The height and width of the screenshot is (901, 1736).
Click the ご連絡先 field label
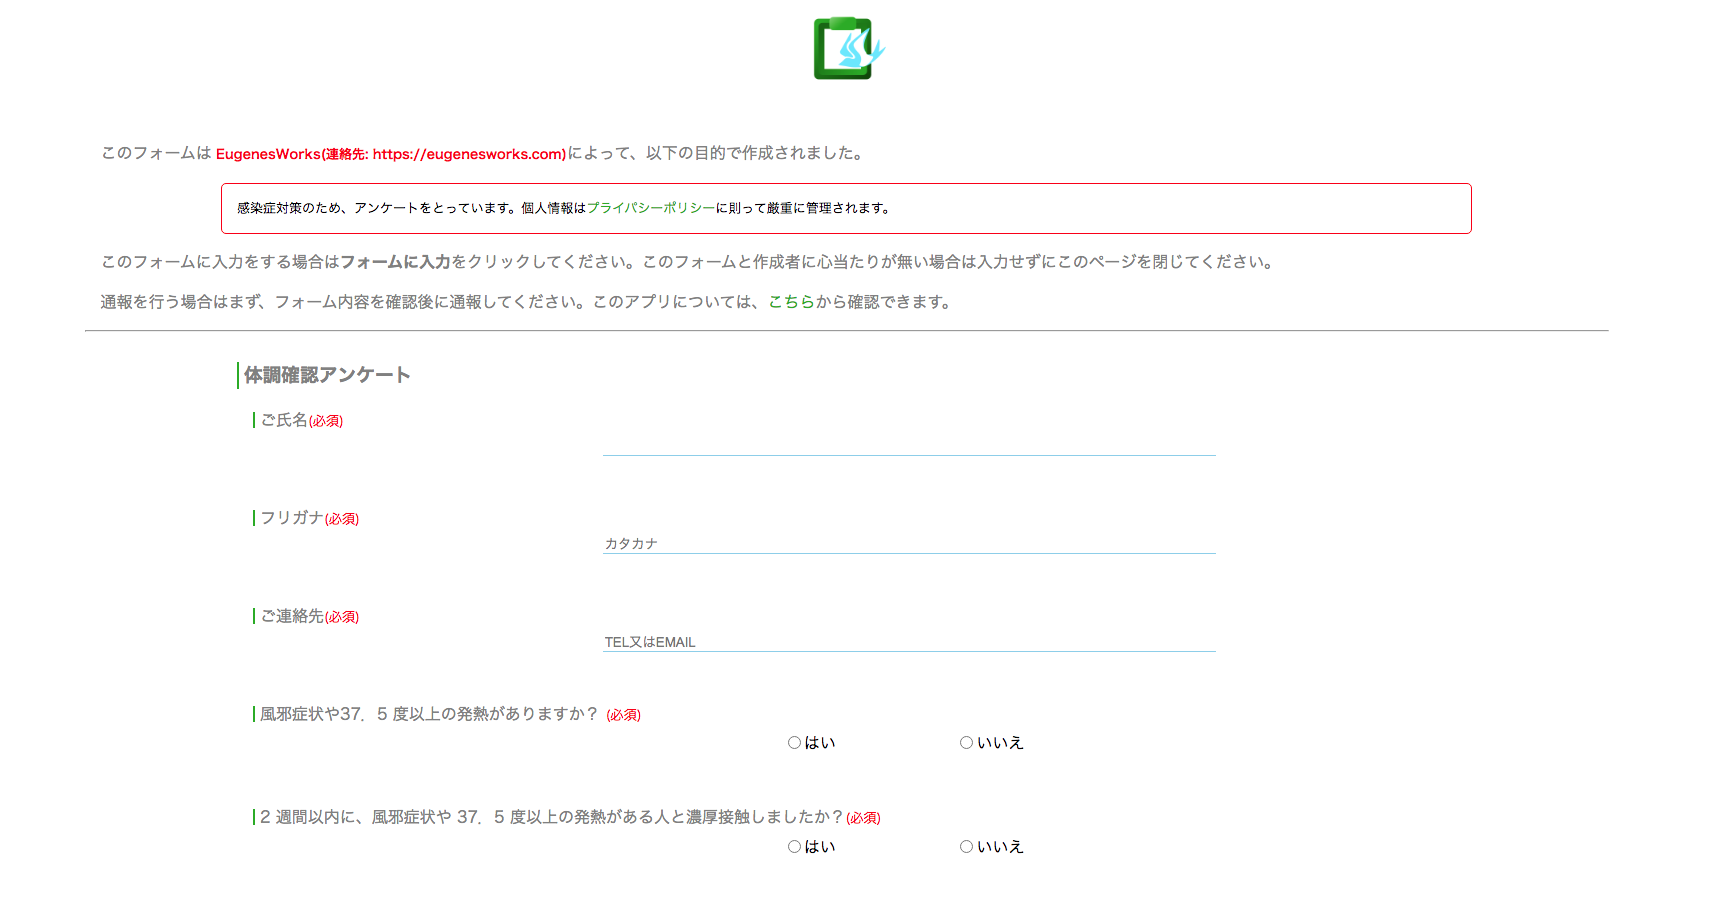[292, 617]
